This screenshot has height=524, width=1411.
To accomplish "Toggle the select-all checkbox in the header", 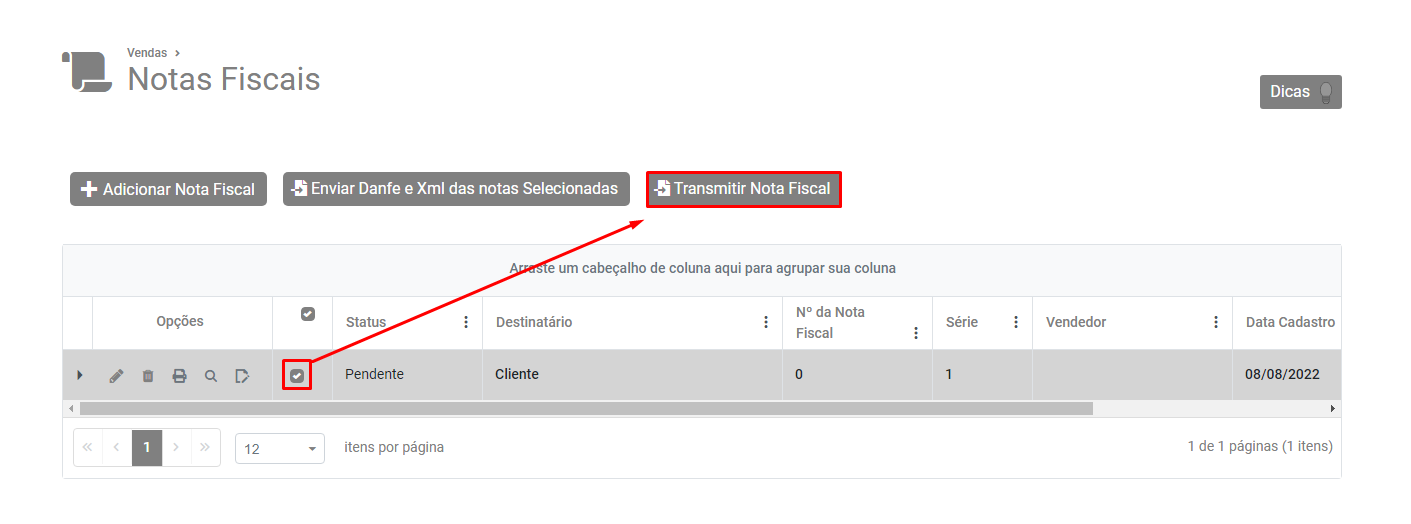I will tap(308, 314).
